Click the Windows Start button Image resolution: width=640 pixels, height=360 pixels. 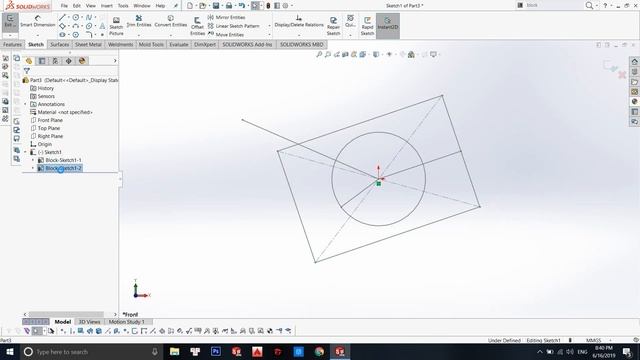click(10, 351)
